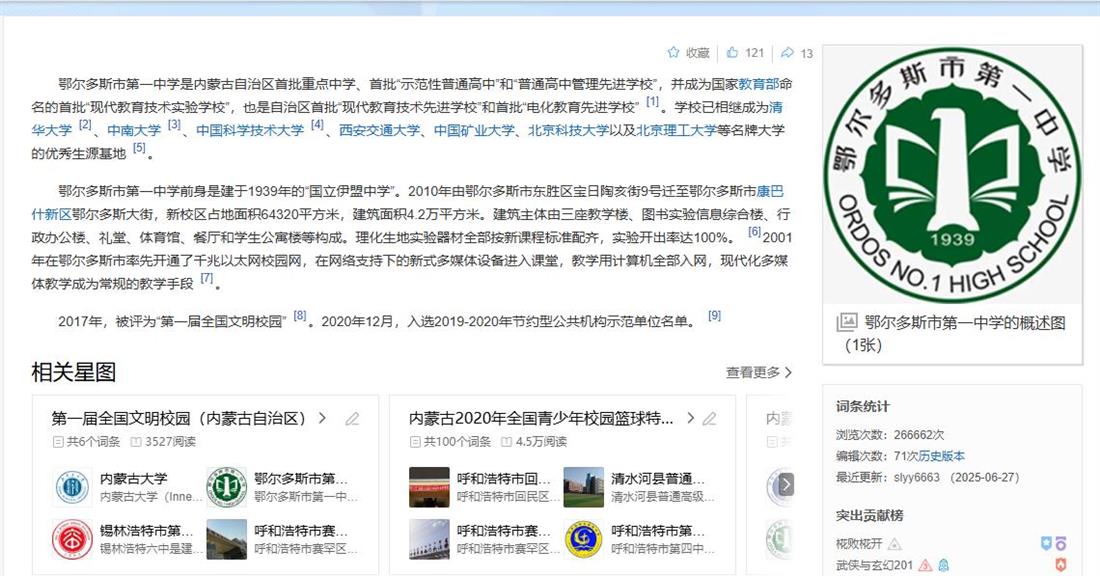This screenshot has width=1100, height=576.
Task: Expand the 内蒙古2020年全国青少年校园篮球 card arrow
Action: 690,418
